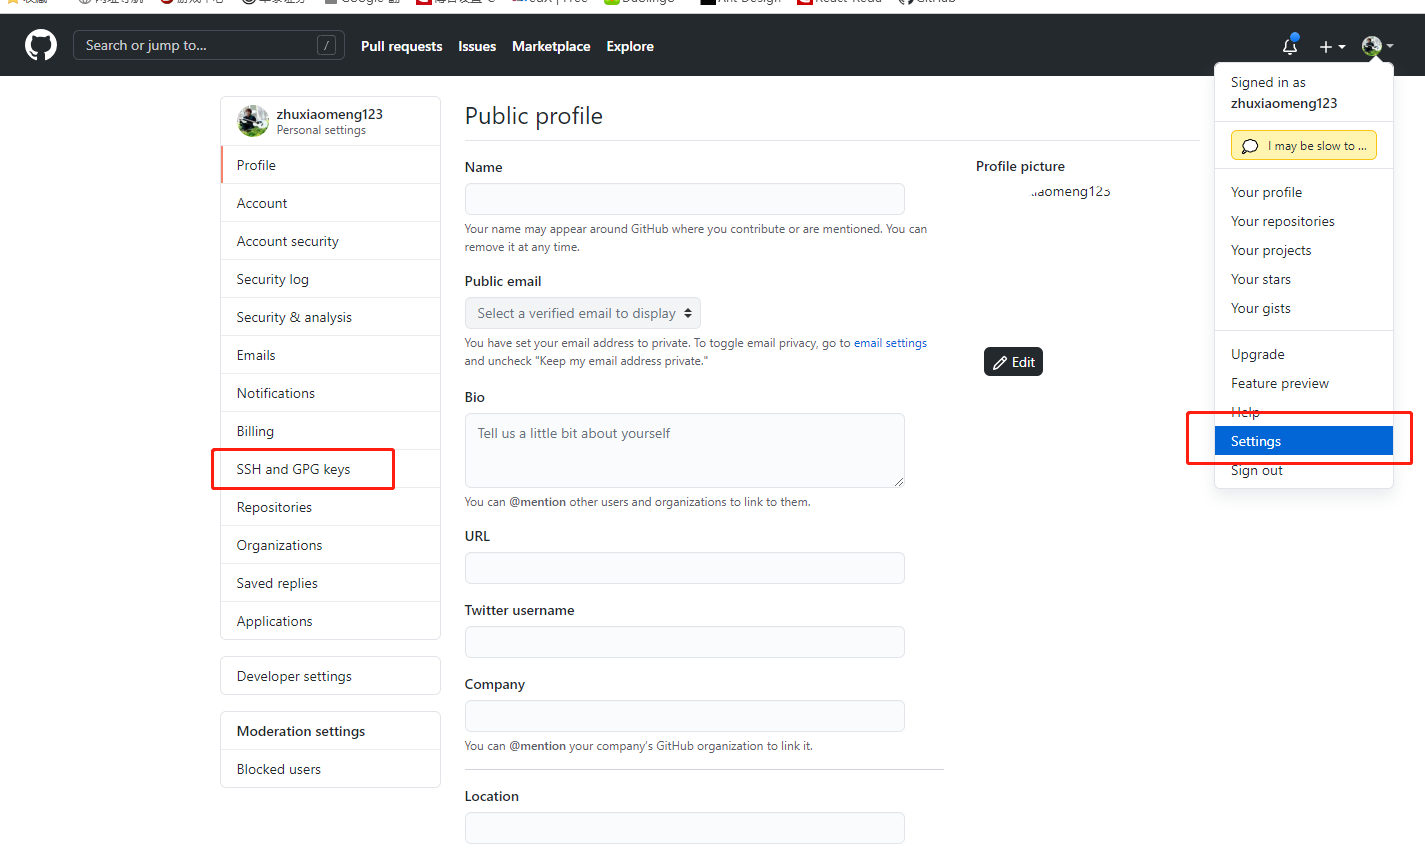Open Developer settings
The width and height of the screenshot is (1425, 860).
click(331, 676)
